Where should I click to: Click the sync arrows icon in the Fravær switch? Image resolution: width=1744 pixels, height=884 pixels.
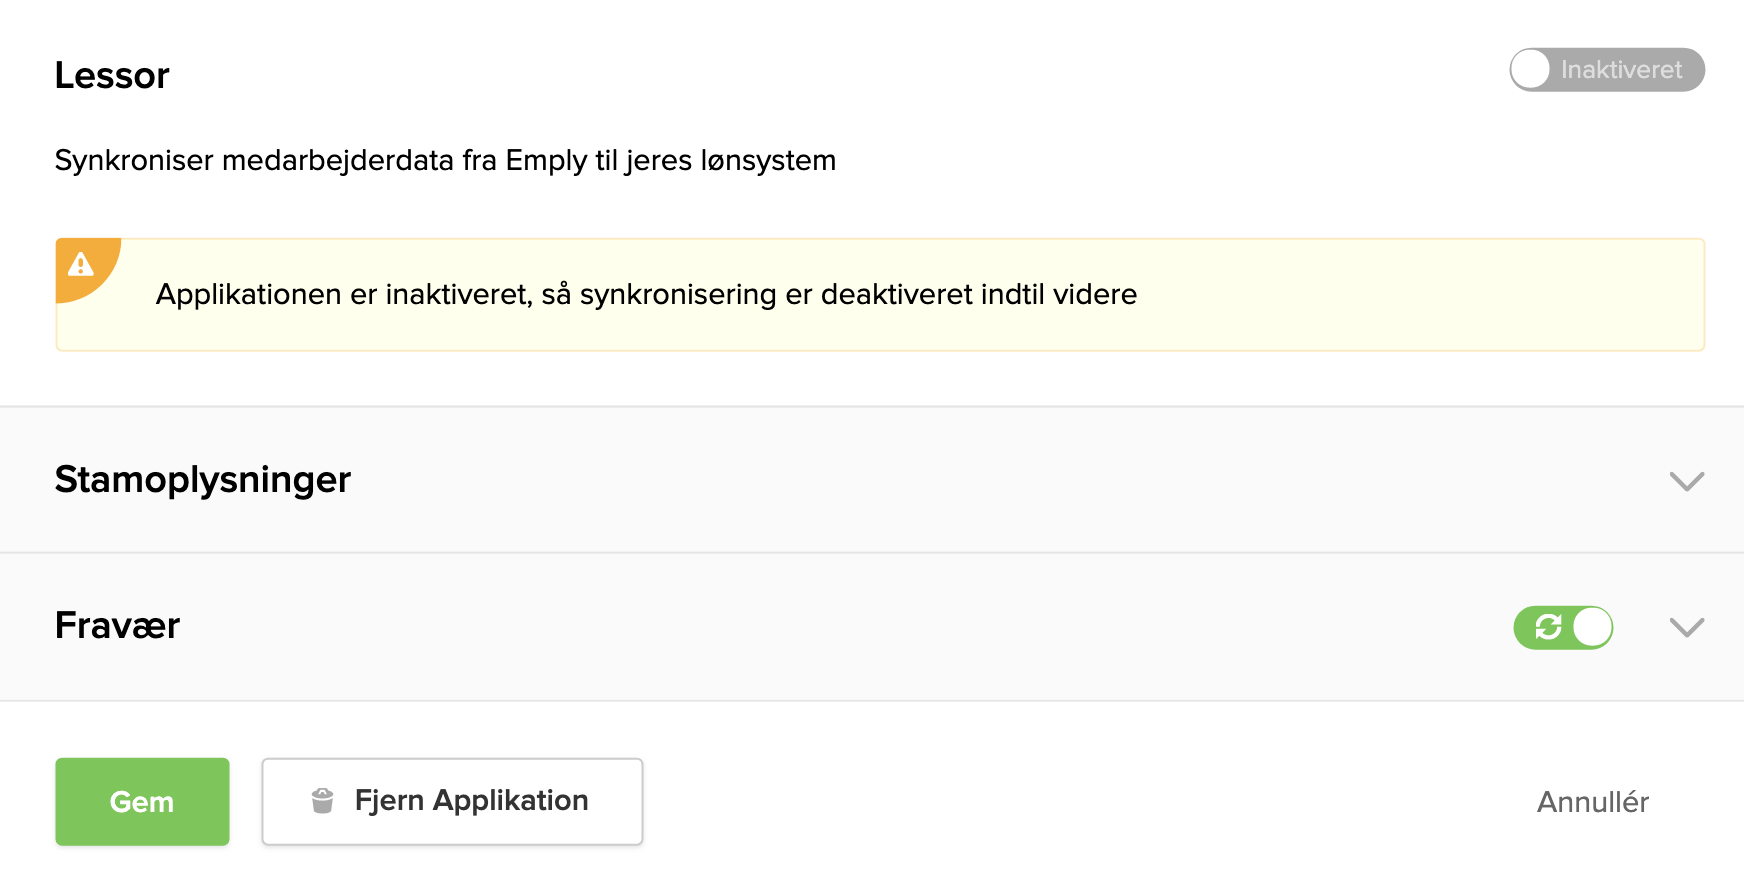coord(1548,627)
